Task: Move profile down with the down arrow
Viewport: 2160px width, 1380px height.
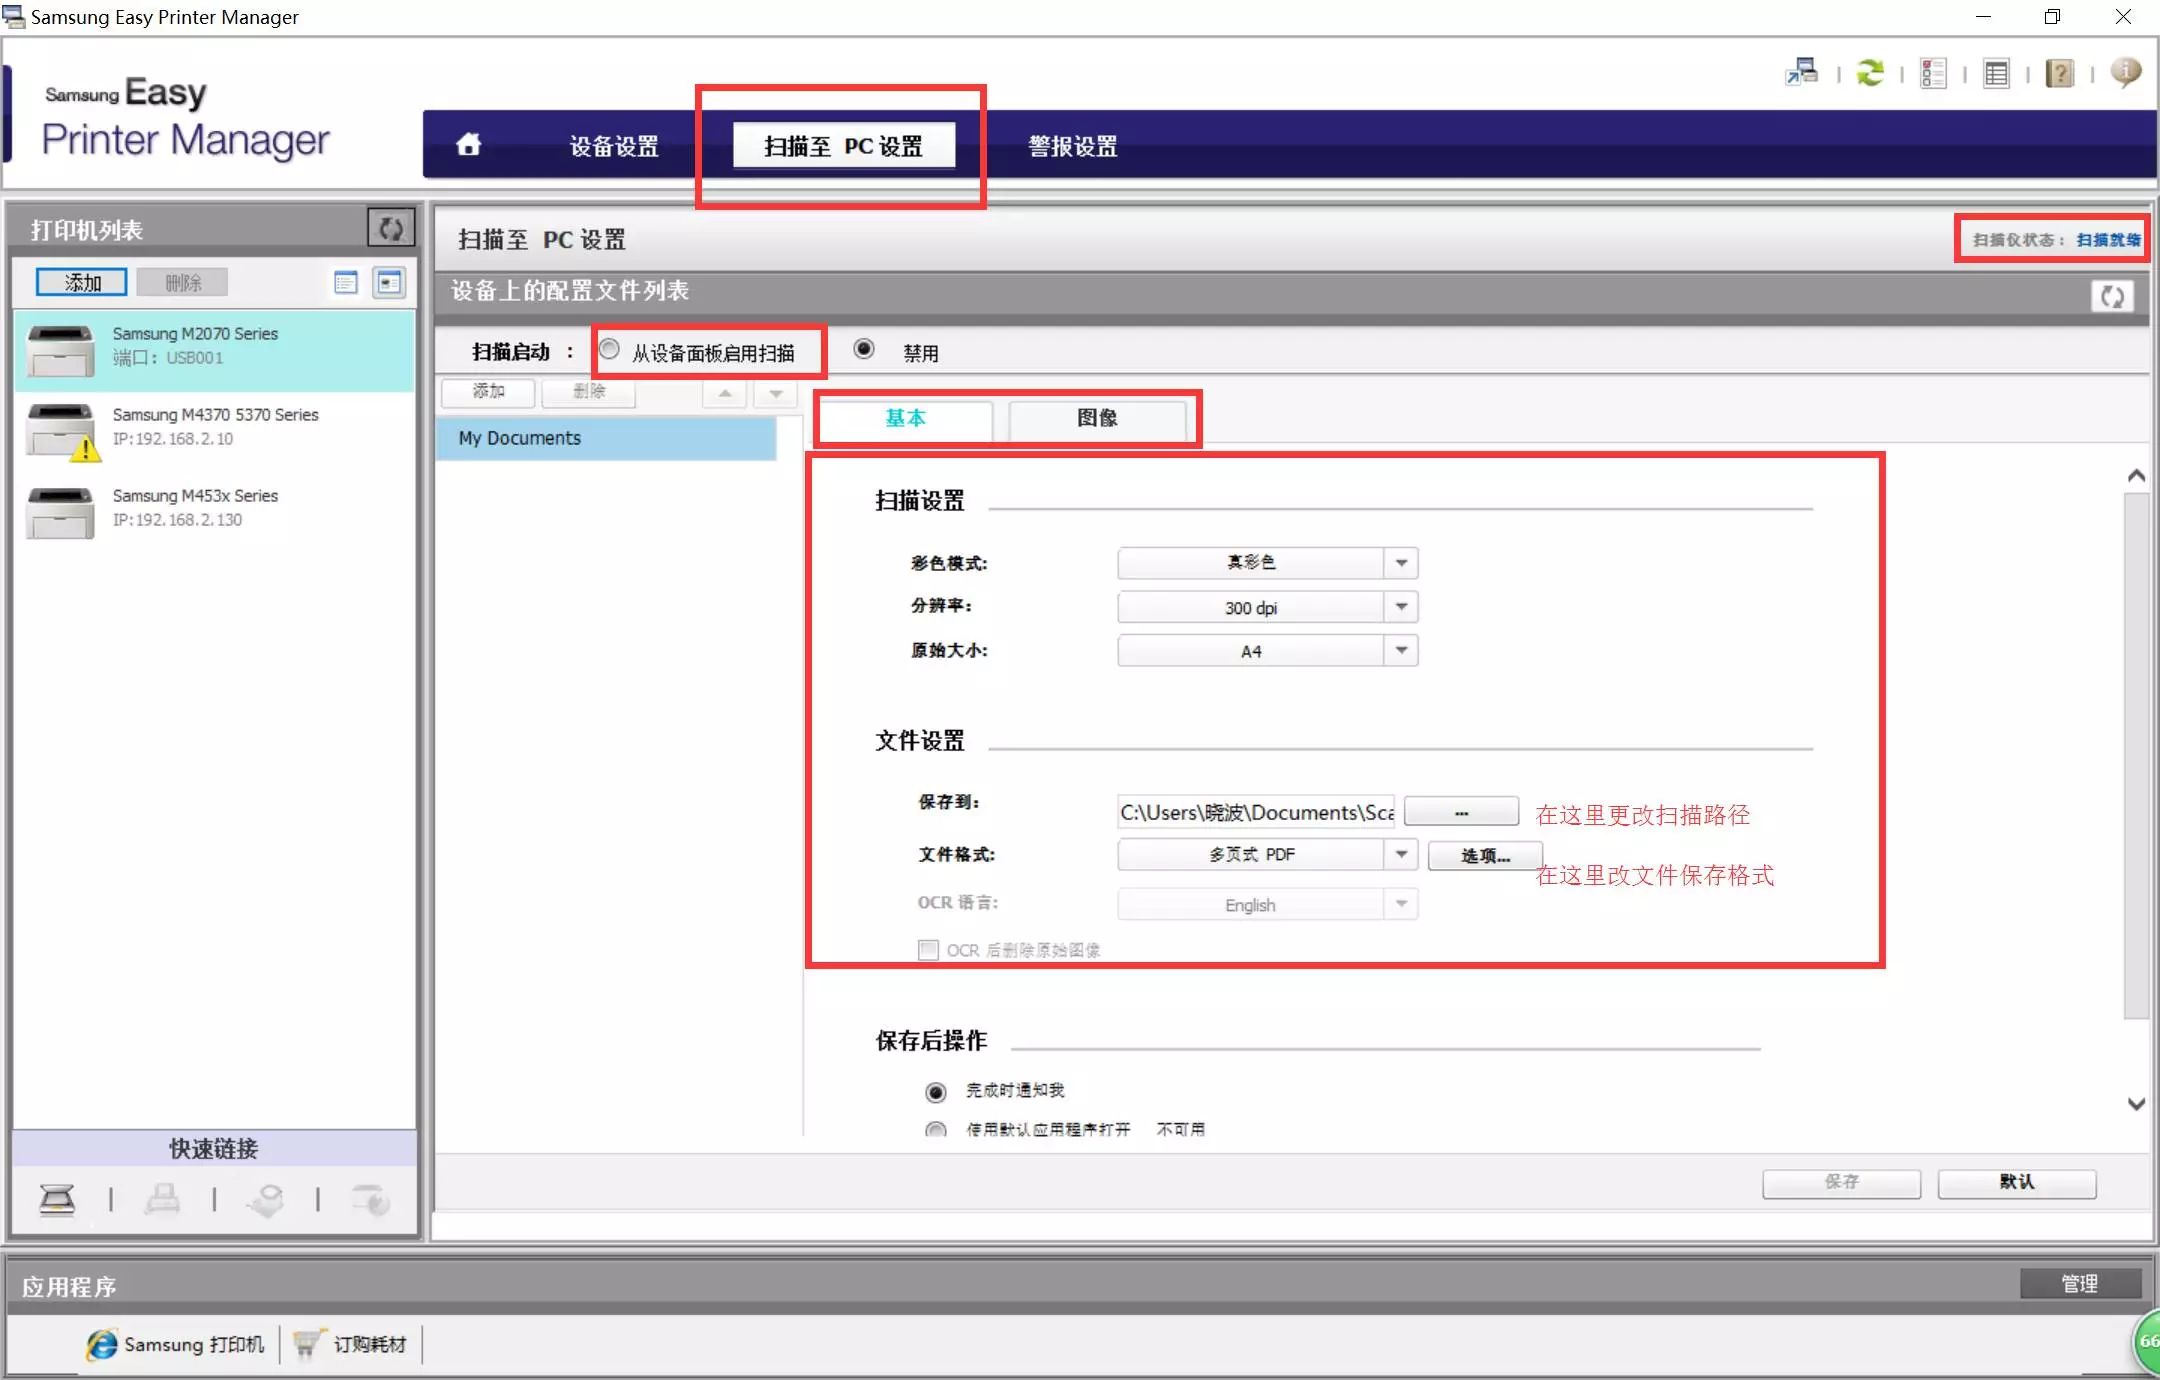Action: pos(776,393)
